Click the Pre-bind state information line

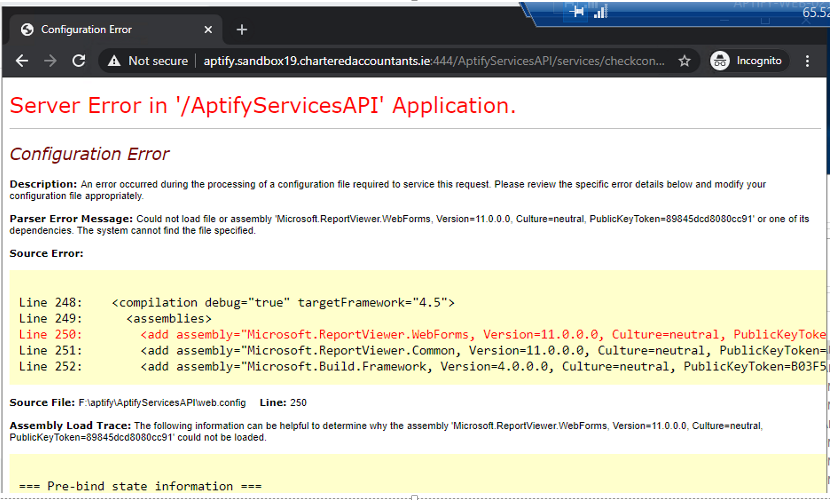[x=140, y=486]
